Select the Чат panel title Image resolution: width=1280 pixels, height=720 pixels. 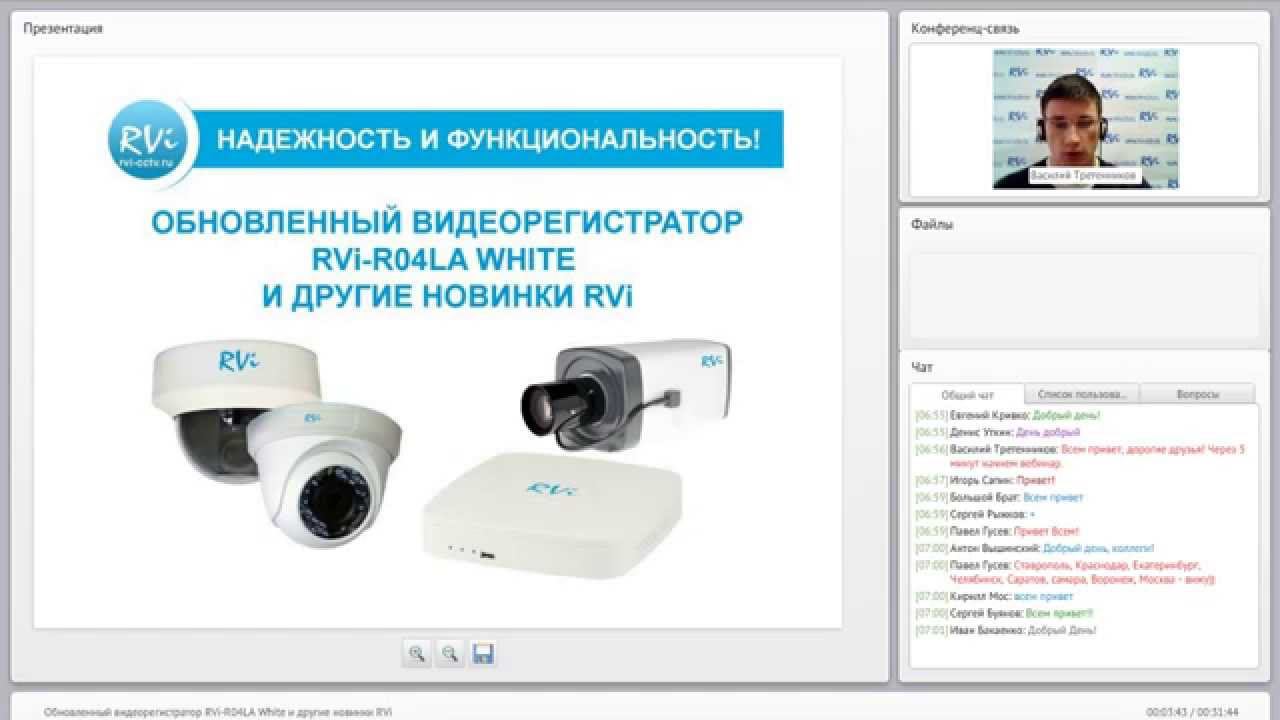922,368
